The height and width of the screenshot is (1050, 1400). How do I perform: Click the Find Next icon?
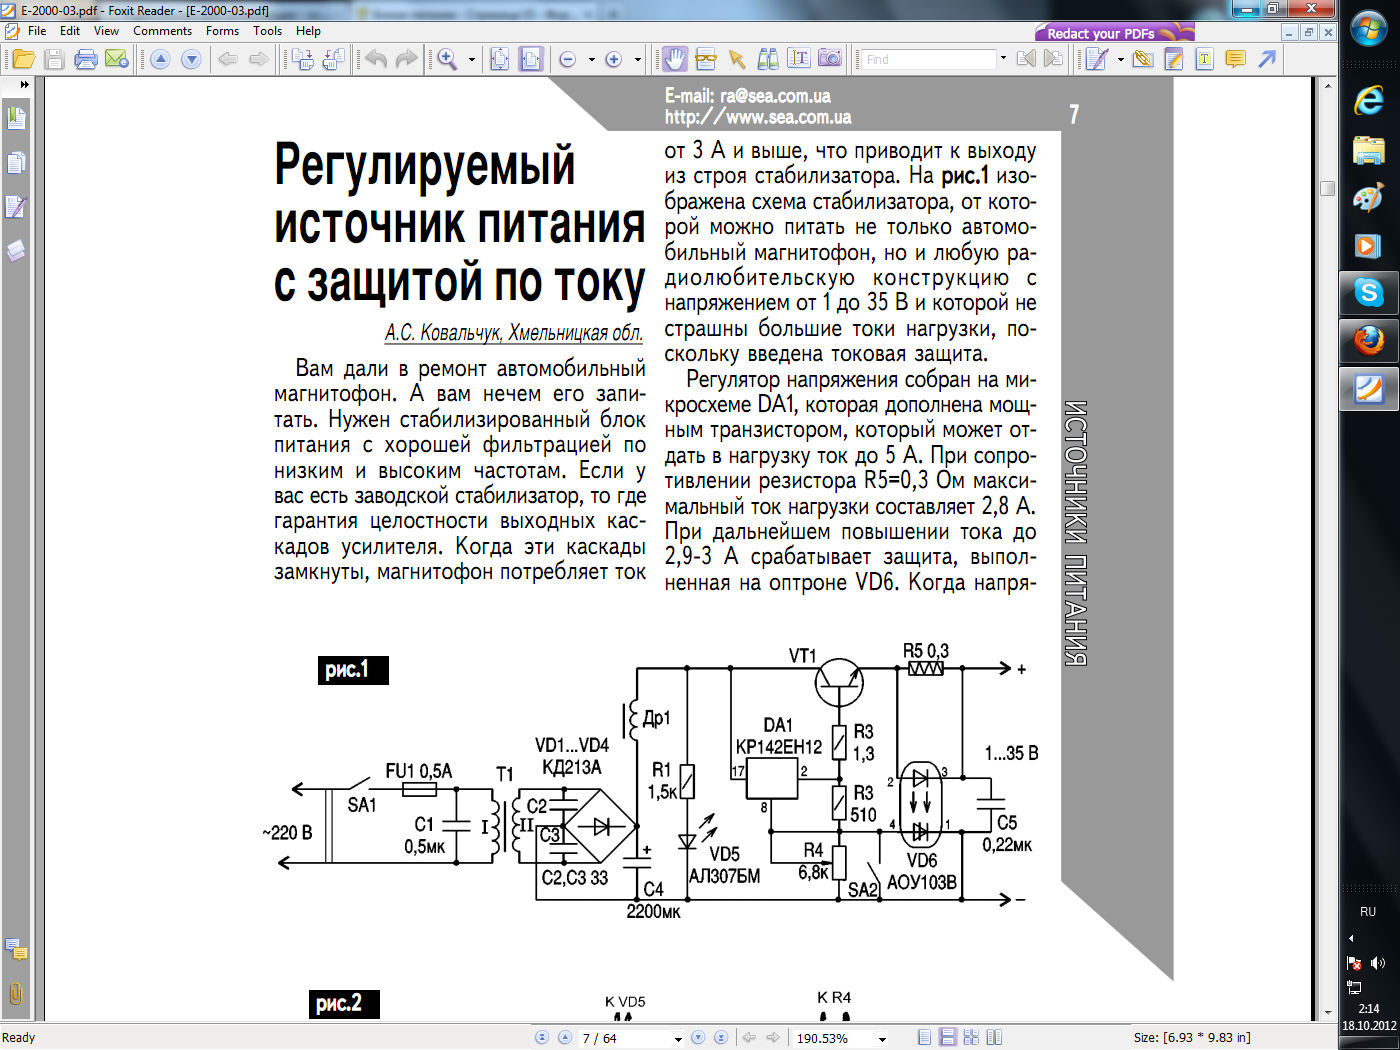1053,59
